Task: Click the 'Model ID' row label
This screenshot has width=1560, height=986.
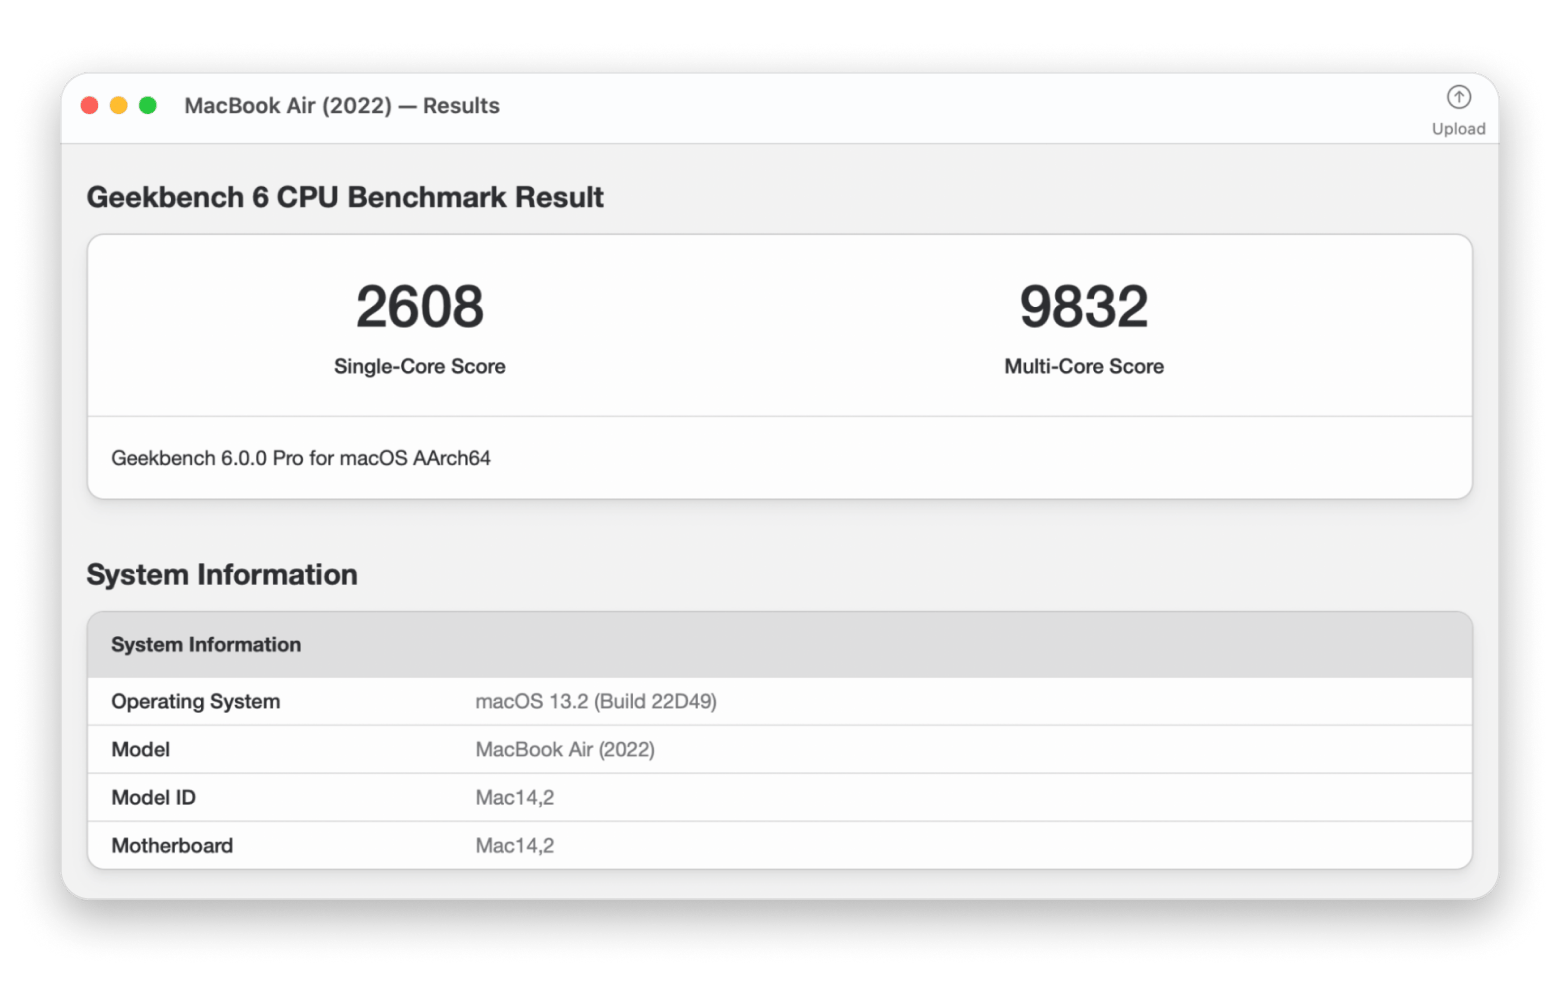Action: 154,798
